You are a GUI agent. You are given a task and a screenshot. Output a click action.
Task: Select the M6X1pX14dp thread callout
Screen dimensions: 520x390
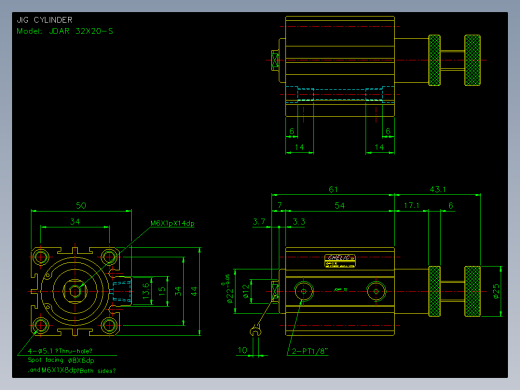pyautogui.click(x=172, y=223)
